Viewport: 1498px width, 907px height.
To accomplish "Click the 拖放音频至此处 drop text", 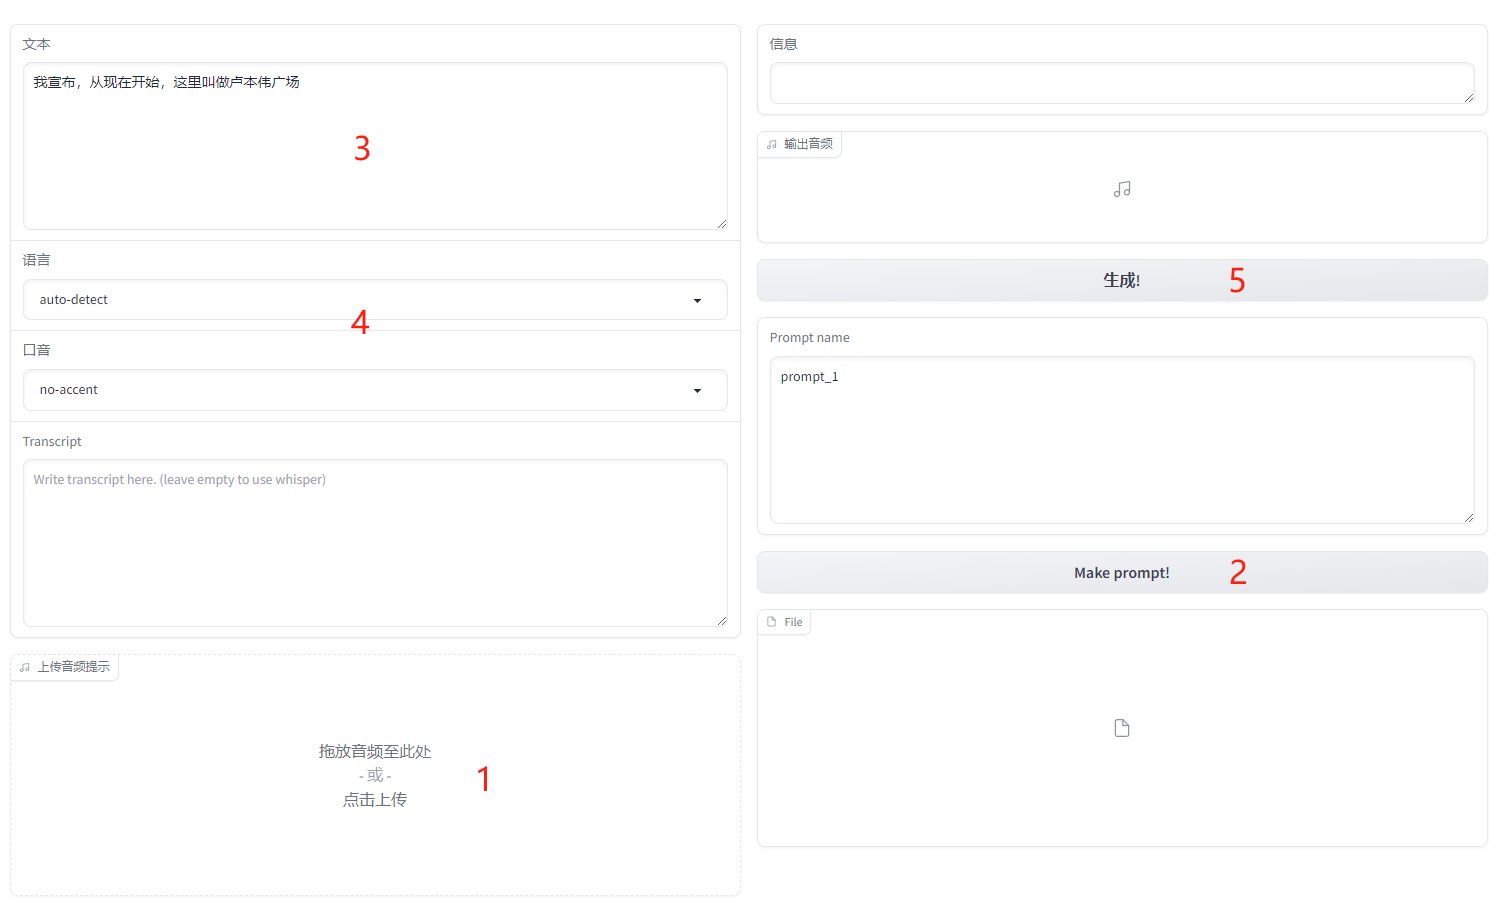I will pyautogui.click(x=375, y=751).
